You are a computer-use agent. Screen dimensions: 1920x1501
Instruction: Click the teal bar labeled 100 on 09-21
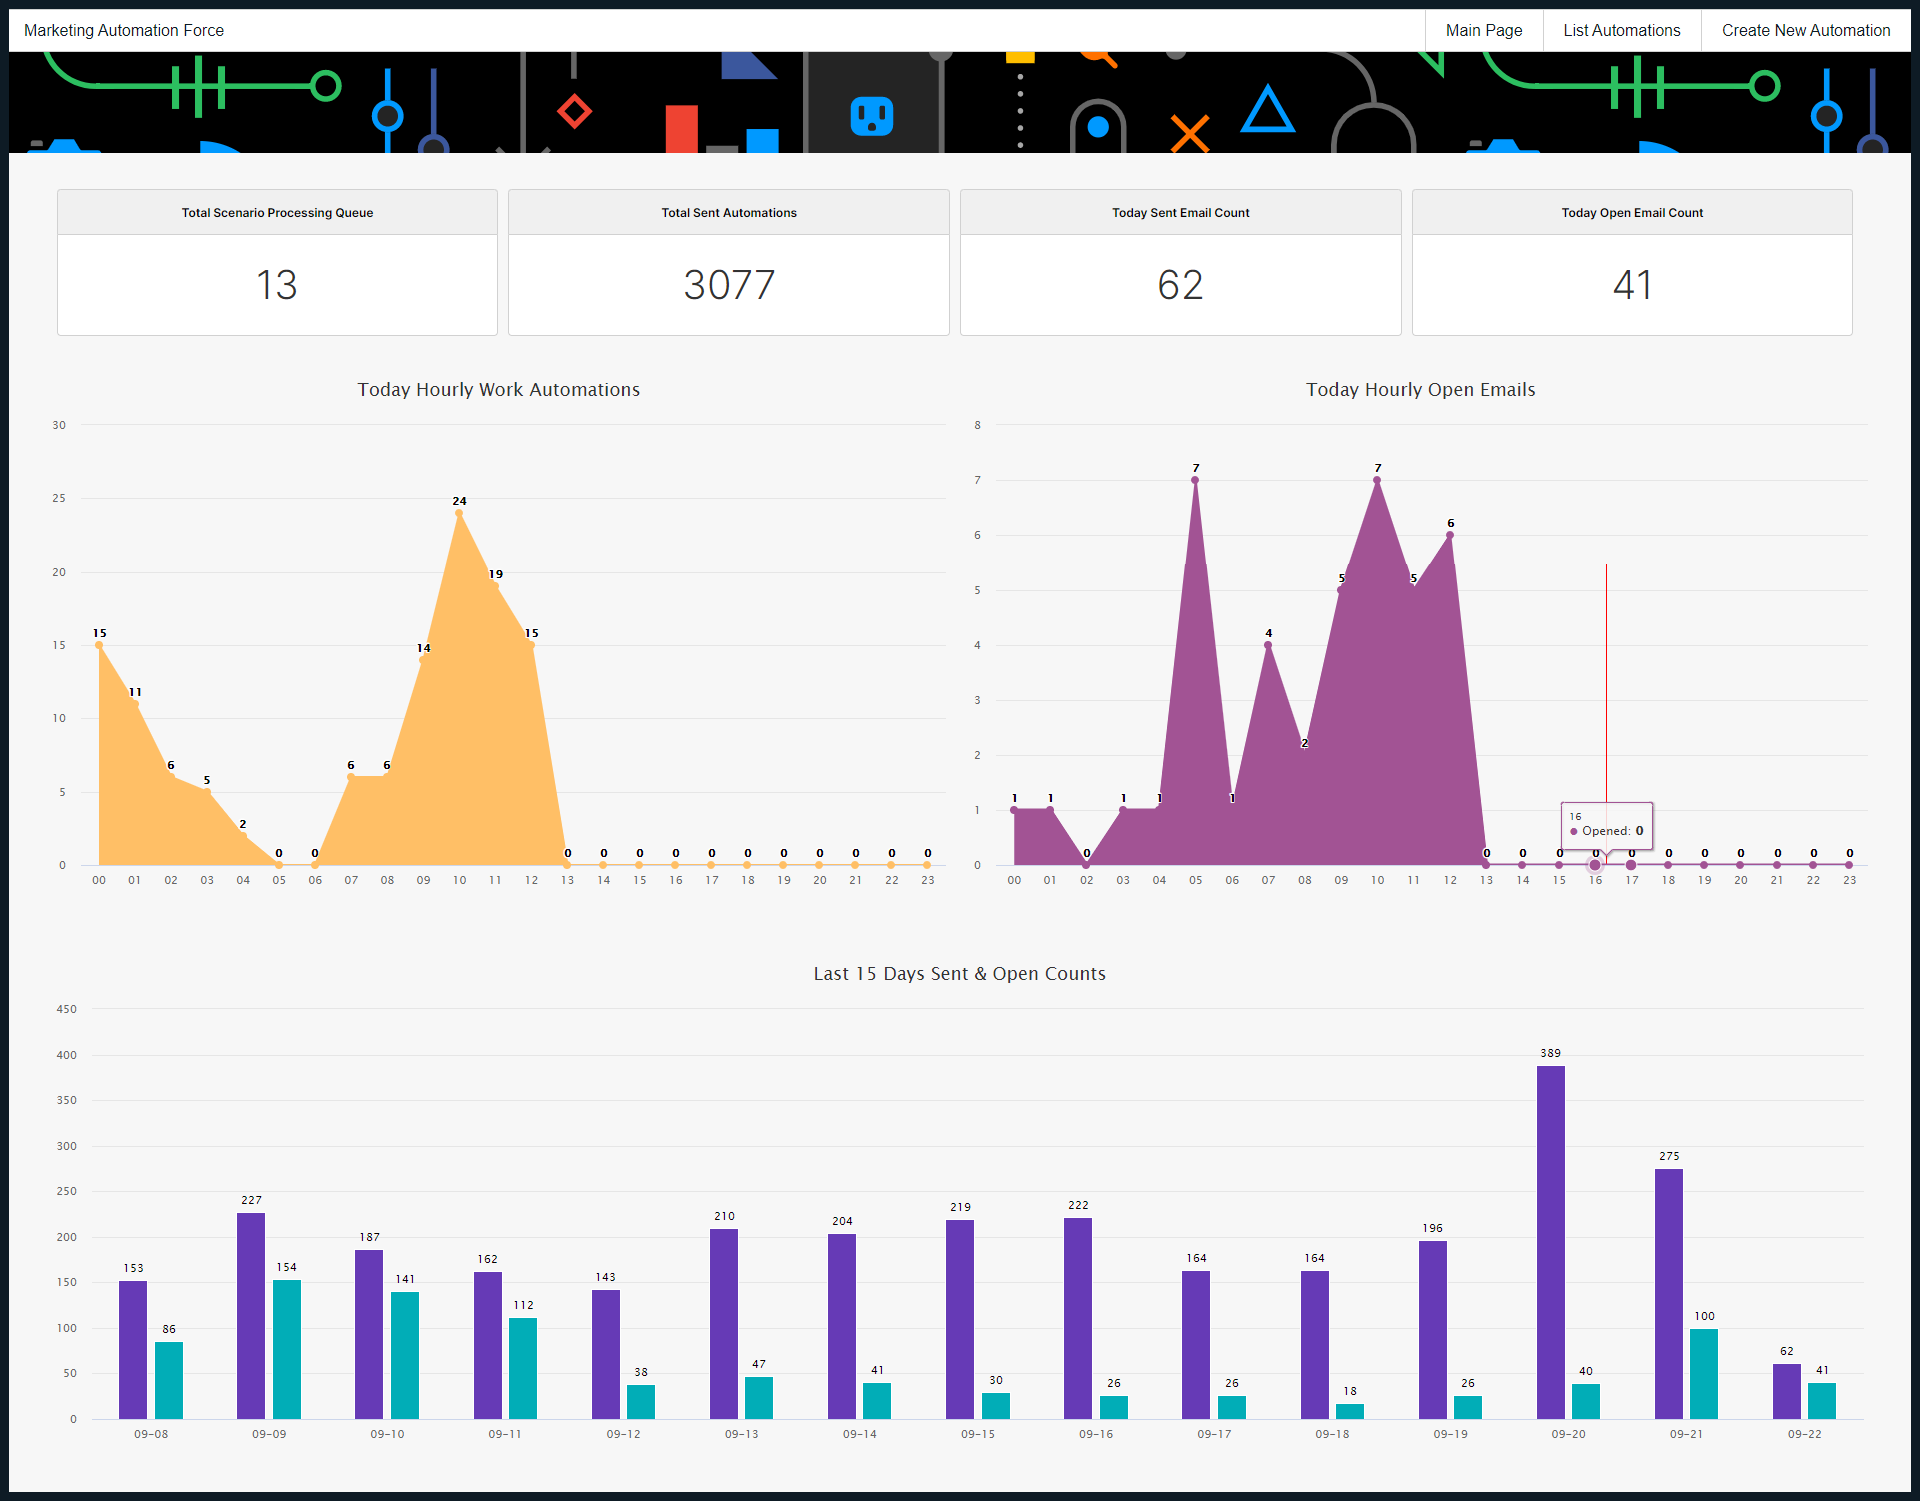pyautogui.click(x=1704, y=1374)
